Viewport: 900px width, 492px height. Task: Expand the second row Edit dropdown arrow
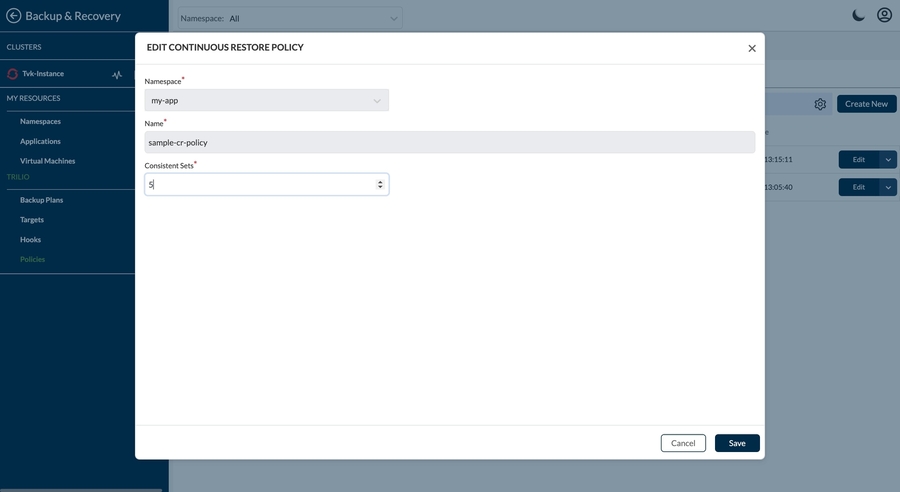coord(888,187)
